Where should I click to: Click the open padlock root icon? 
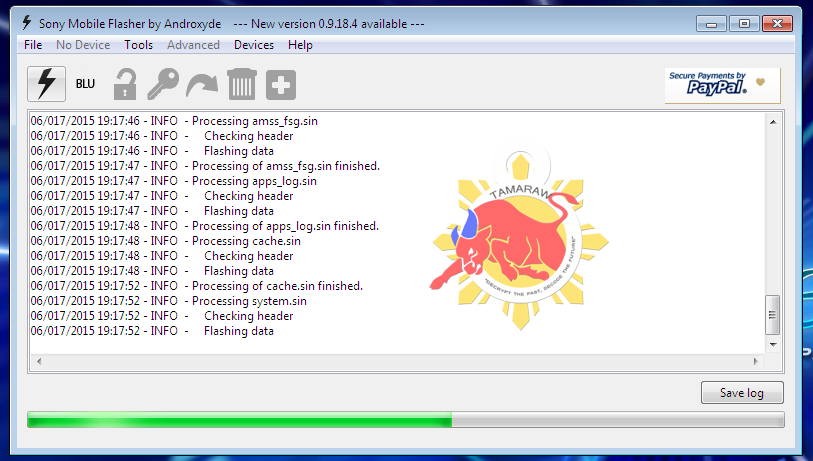[125, 84]
